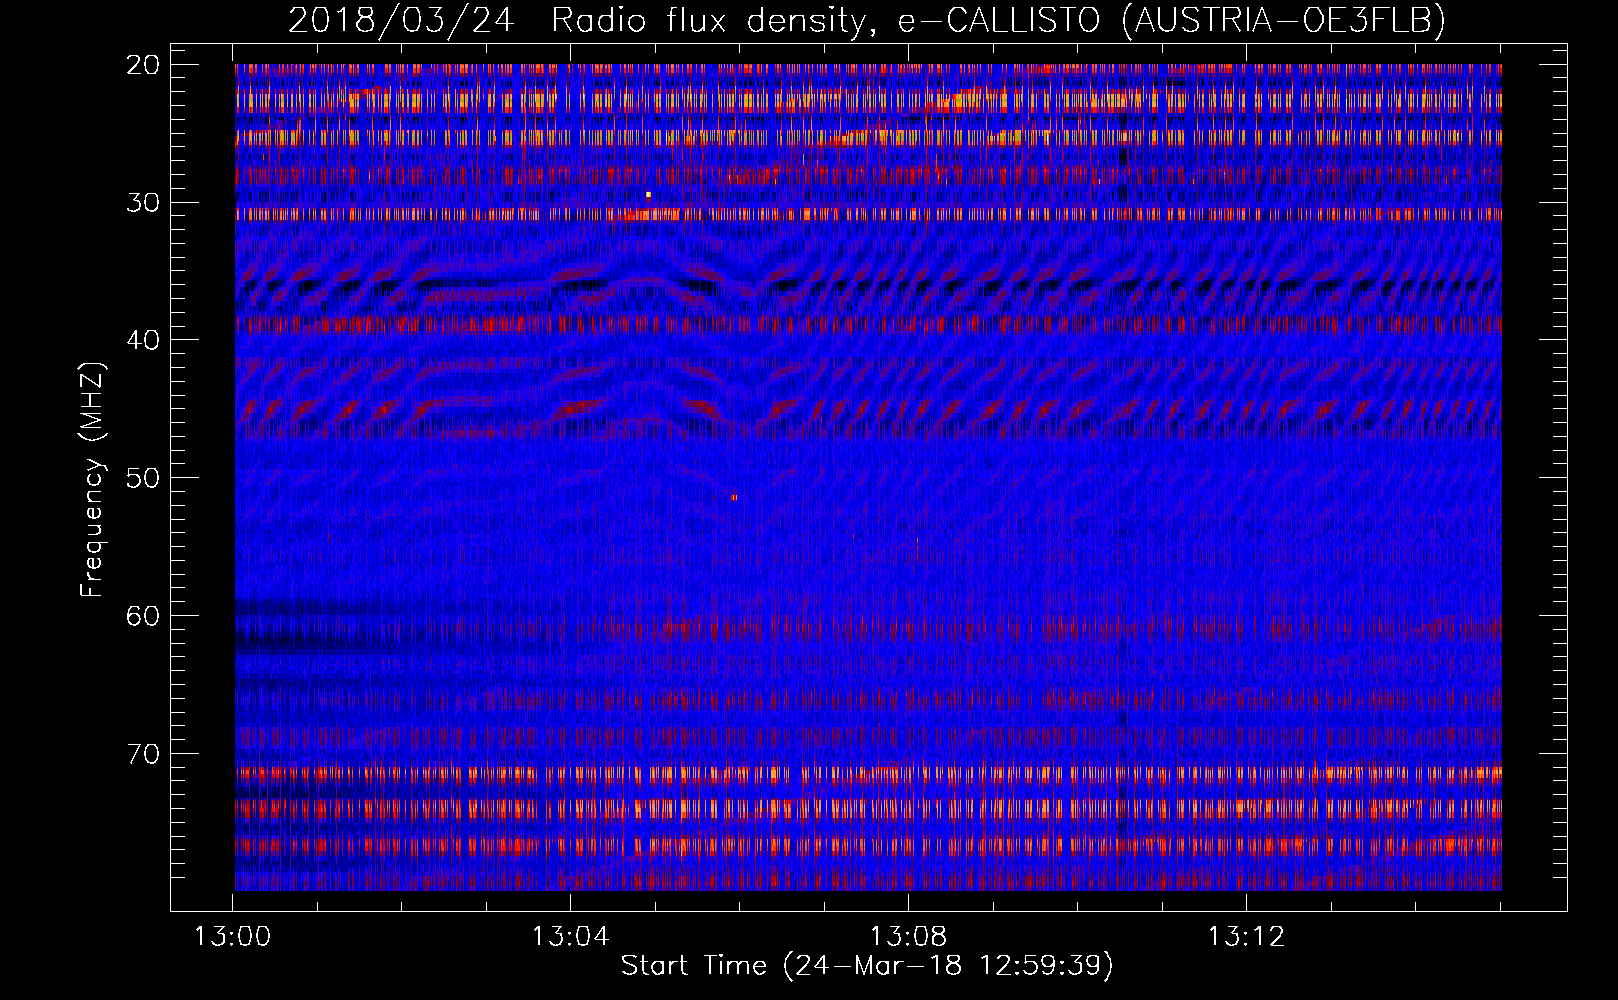
Task: Click the '60' frequency tick label
Action: coord(144,615)
